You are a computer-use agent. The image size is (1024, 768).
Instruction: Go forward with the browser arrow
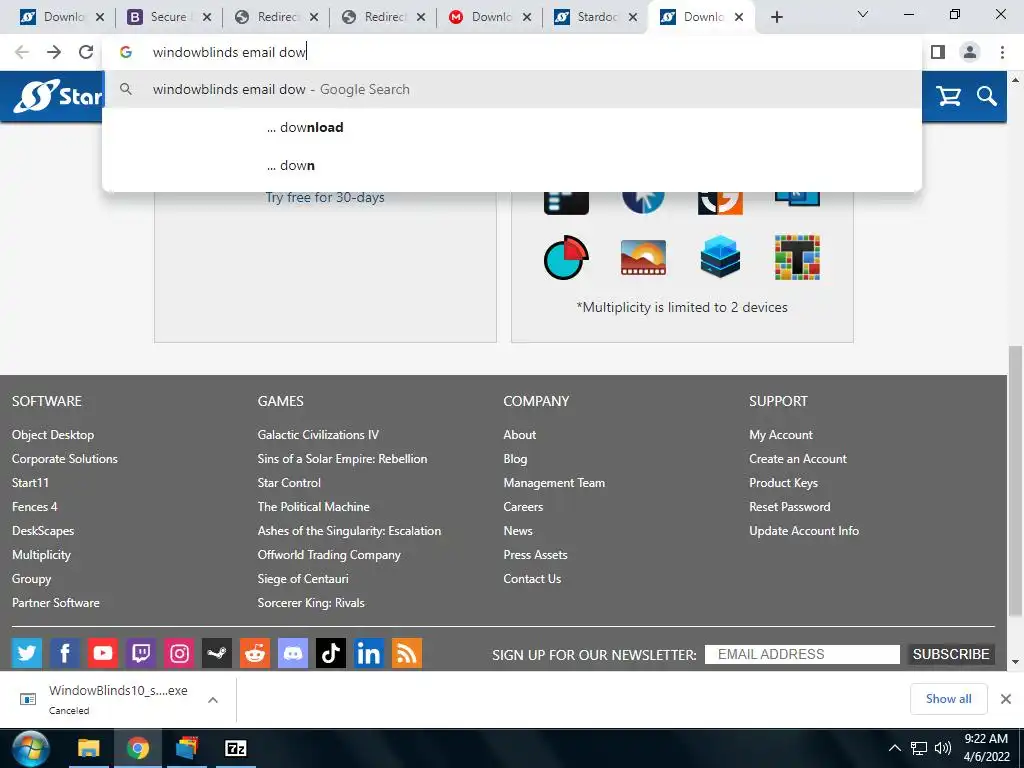coord(54,52)
